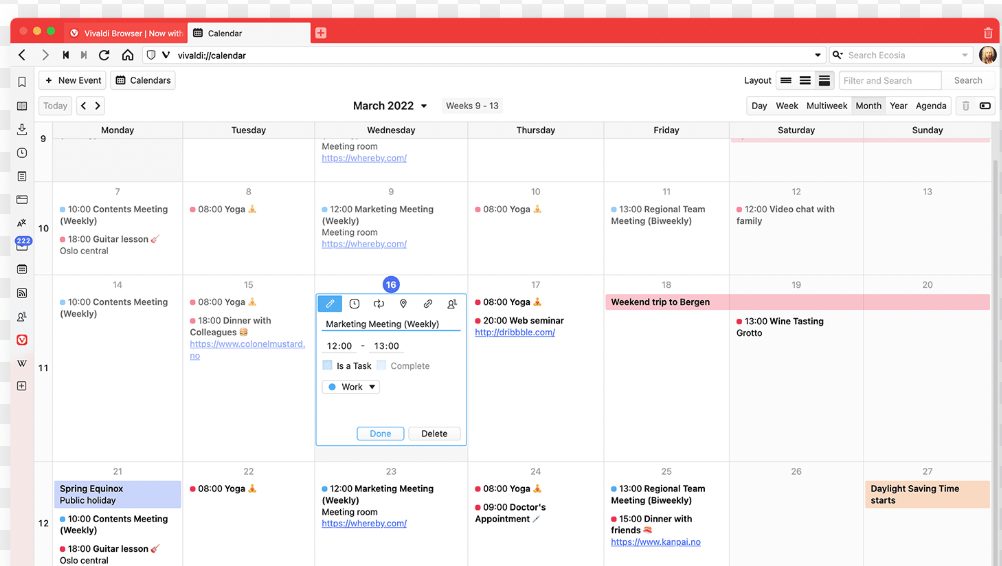The height and width of the screenshot is (566, 1002).
Task: Click the calendar Search button
Action: click(x=968, y=80)
